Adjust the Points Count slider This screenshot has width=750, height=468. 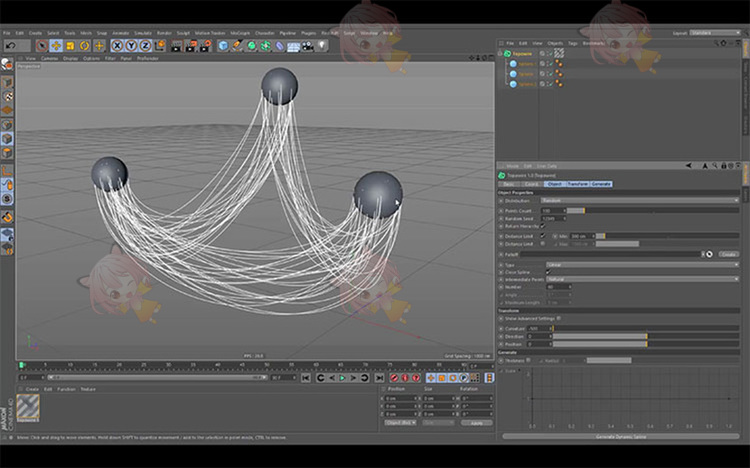[653, 211]
